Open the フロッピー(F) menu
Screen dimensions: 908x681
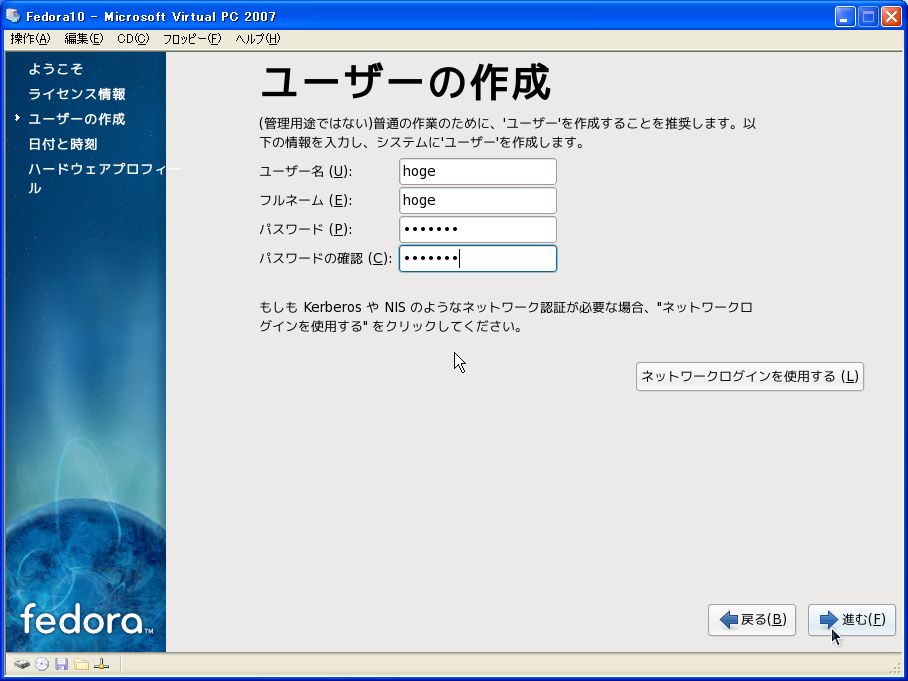tap(192, 39)
